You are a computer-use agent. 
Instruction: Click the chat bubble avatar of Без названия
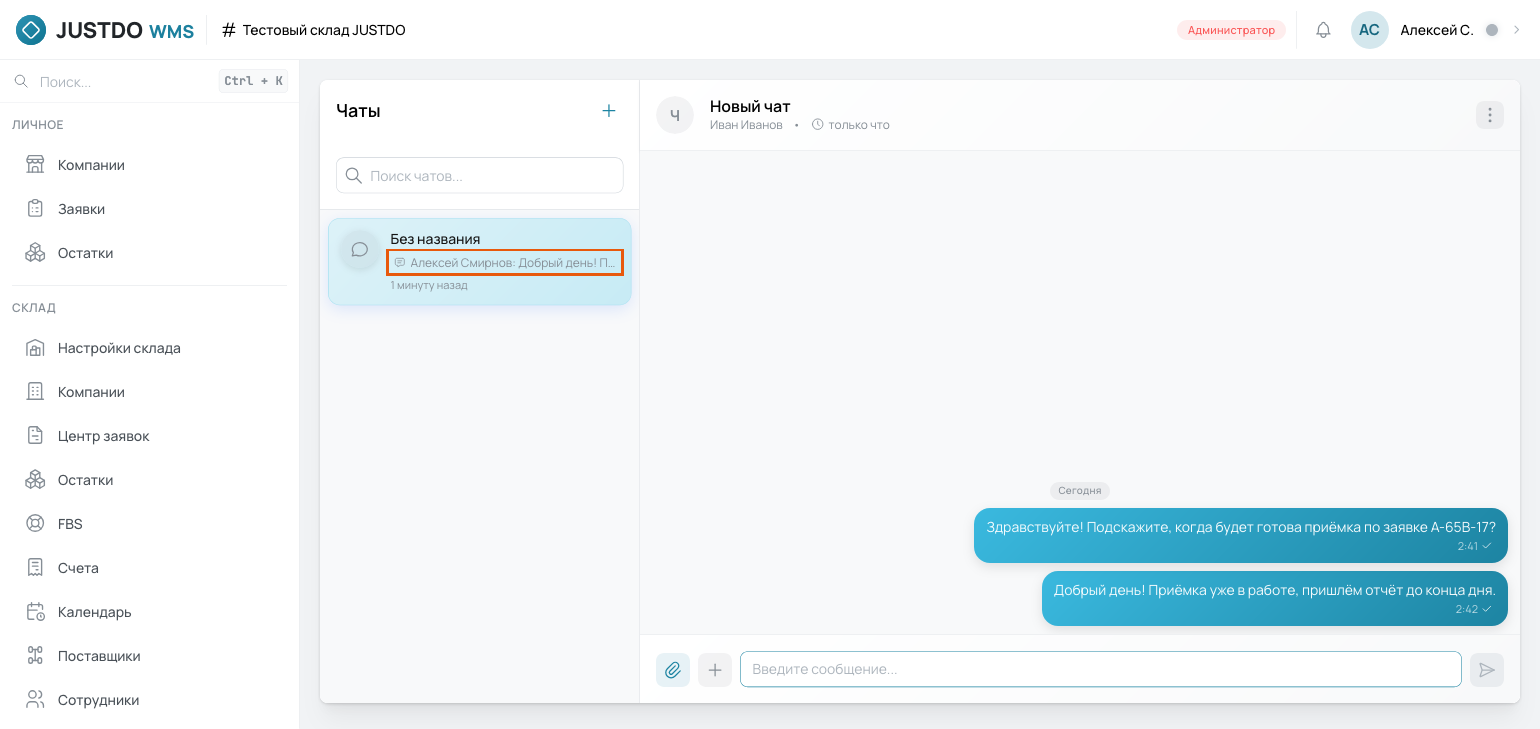click(x=360, y=250)
